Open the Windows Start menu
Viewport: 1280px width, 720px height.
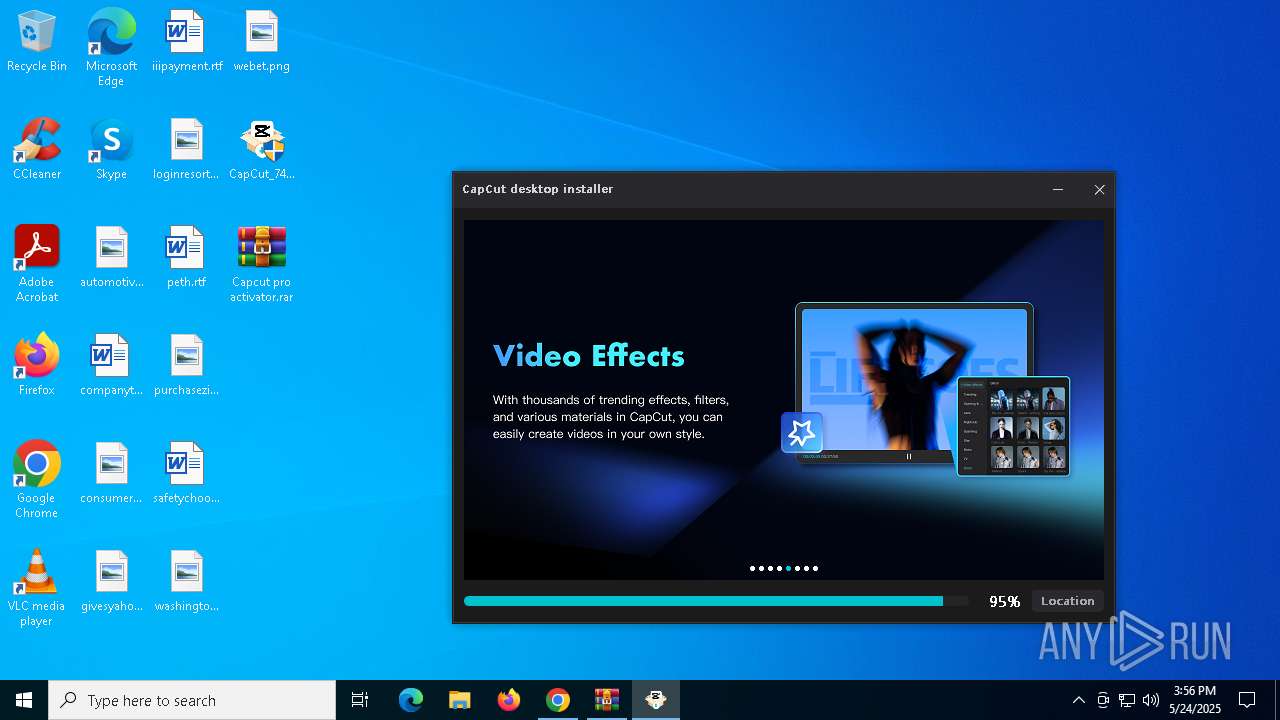pyautogui.click(x=24, y=700)
